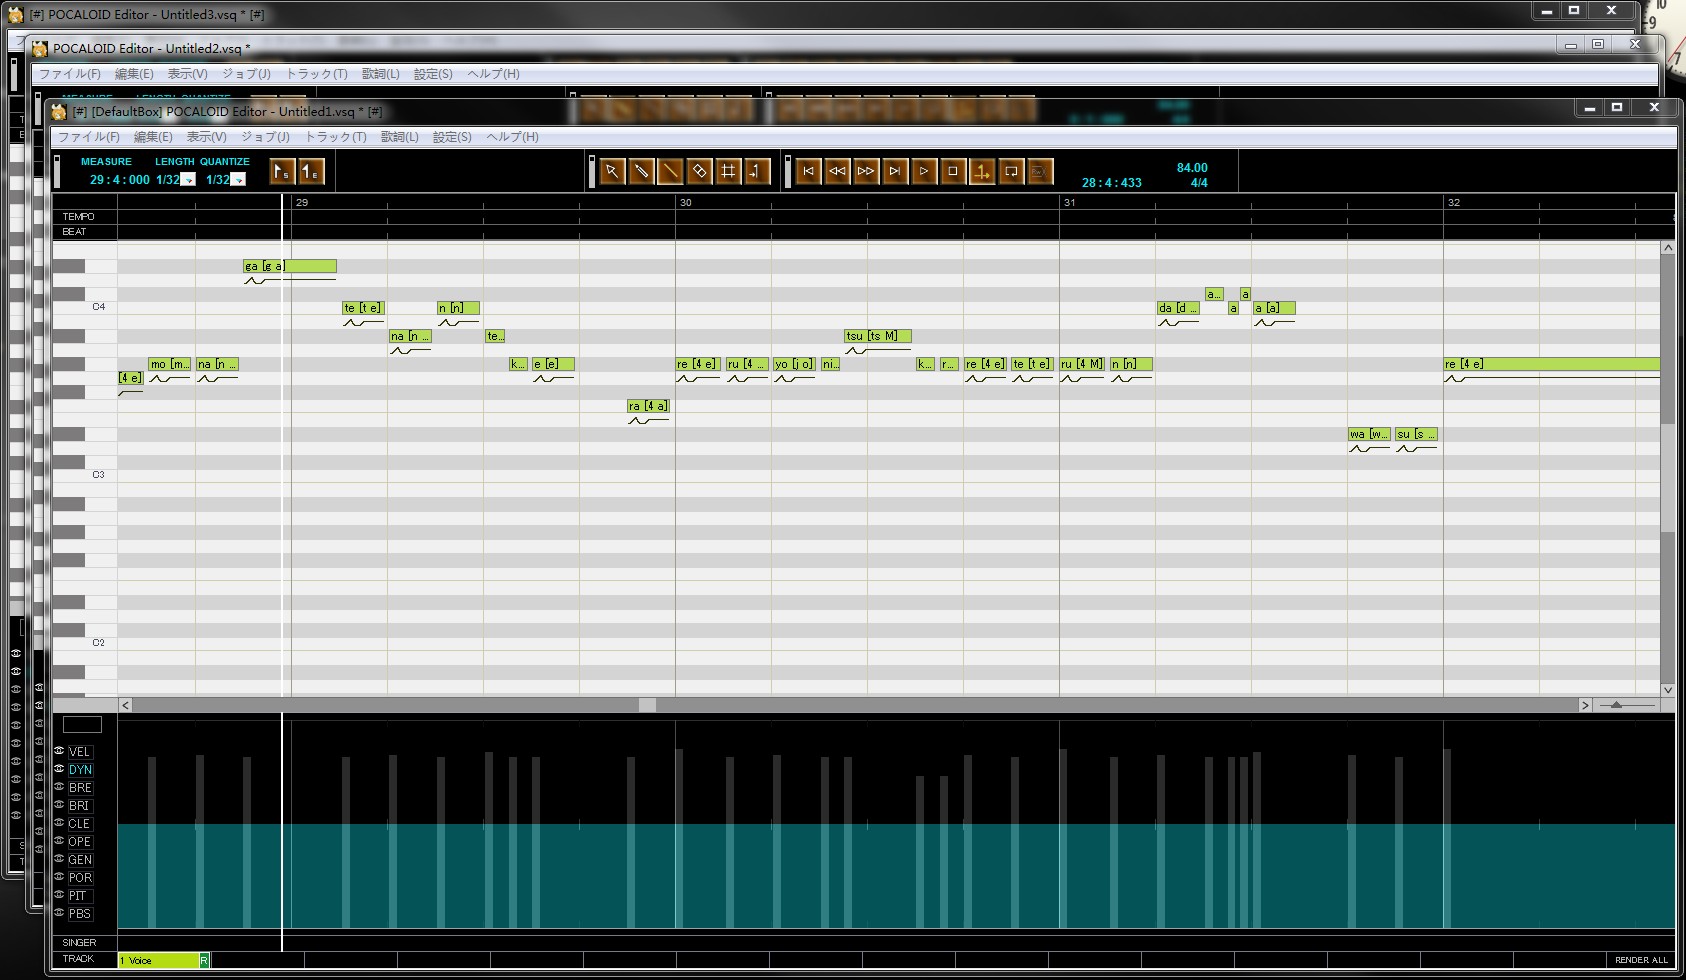Screen dimensions: 1686x980
Task: Select the arrow pointer tool
Action: pyautogui.click(x=612, y=172)
